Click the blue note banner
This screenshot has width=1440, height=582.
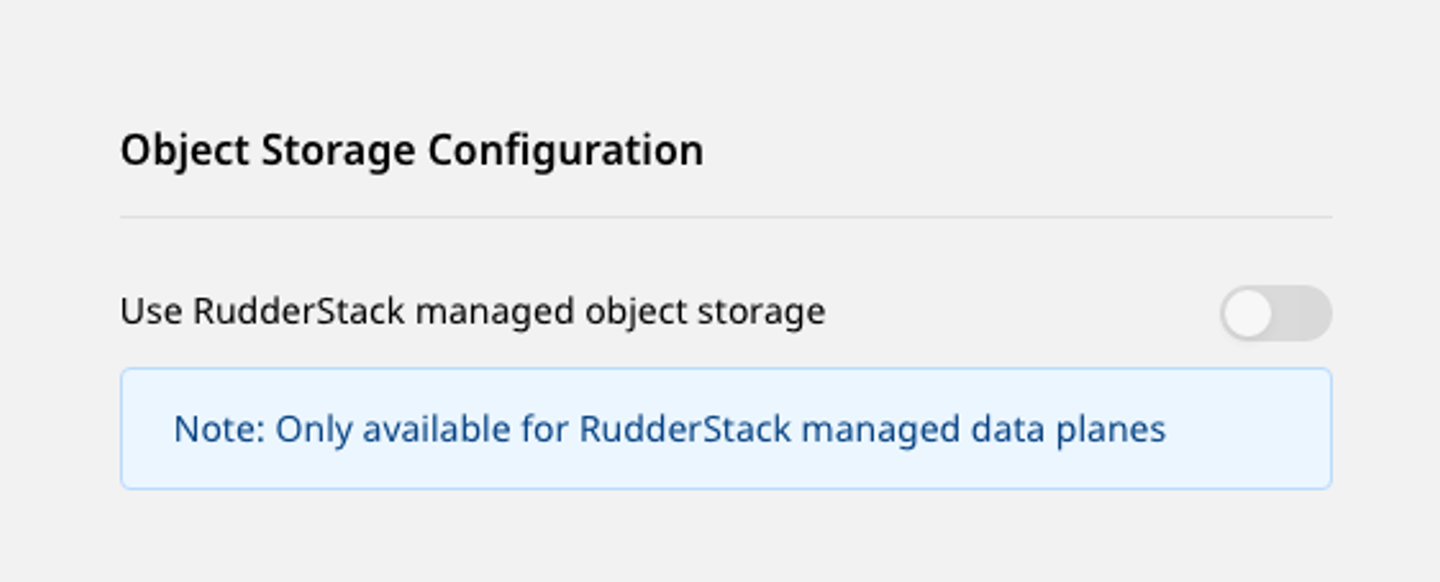pyautogui.click(x=726, y=429)
